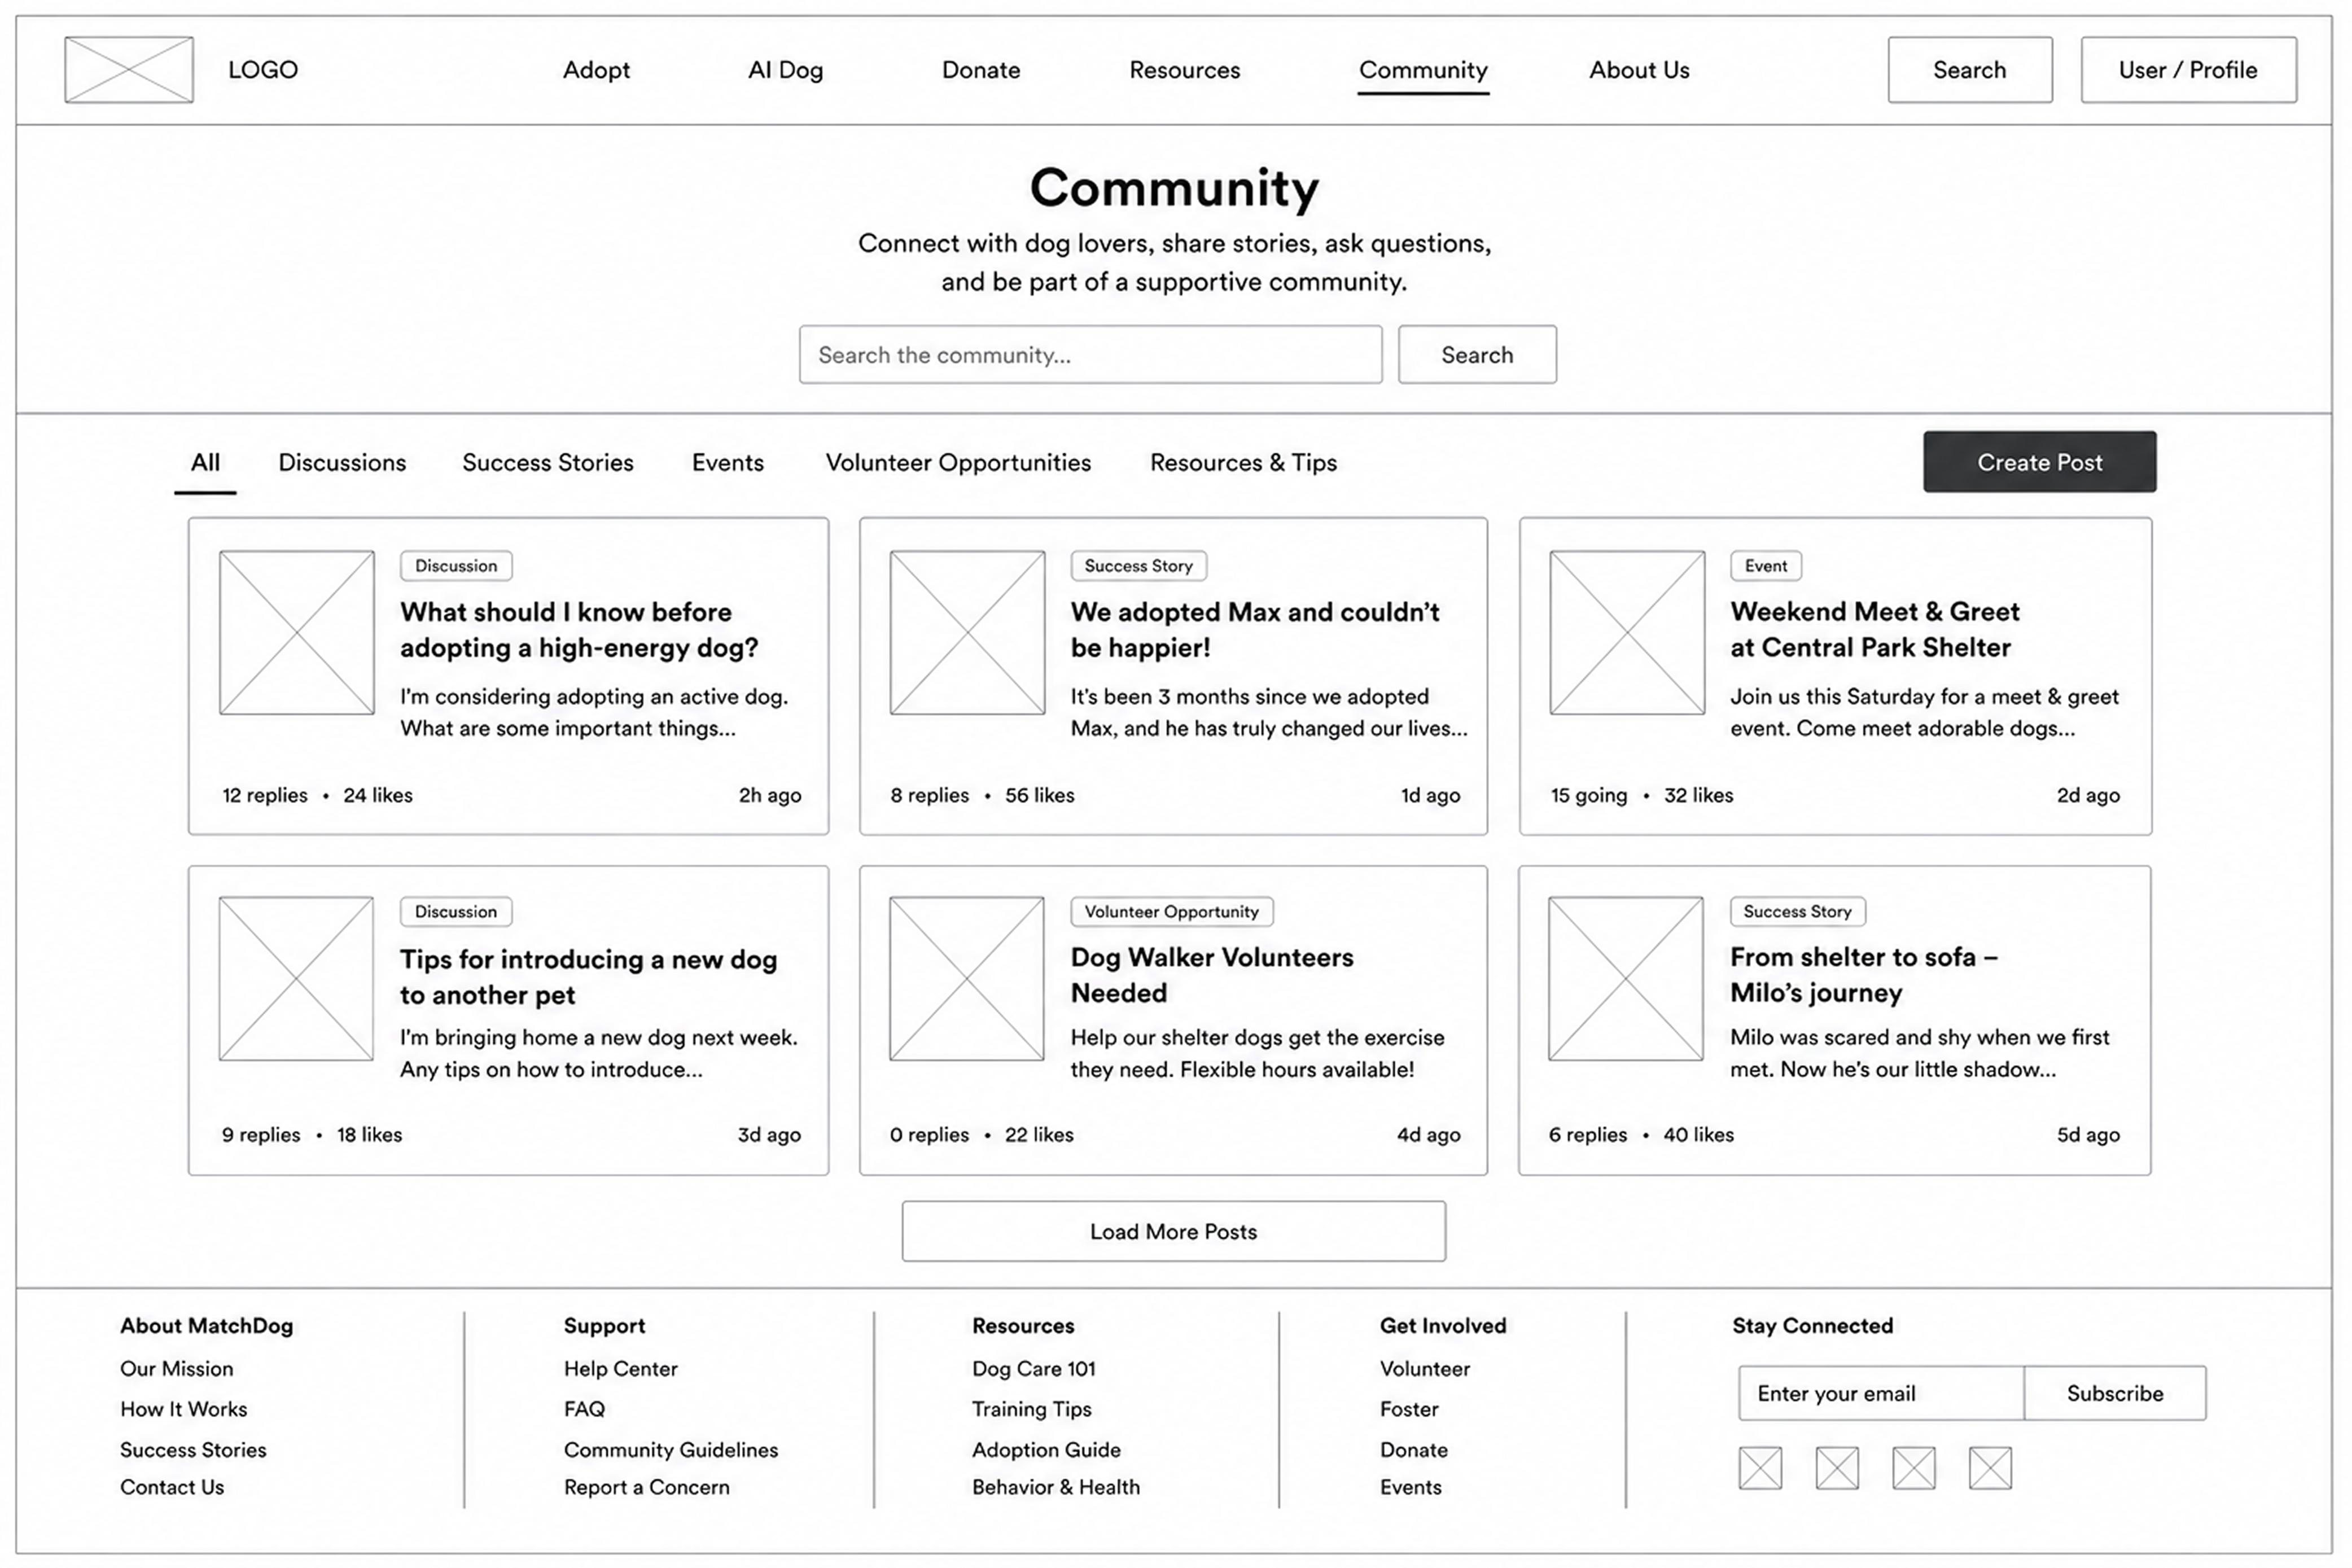Open thumbnail of 'We adopted Max' post
2352x1568 pixels.
pos(967,633)
